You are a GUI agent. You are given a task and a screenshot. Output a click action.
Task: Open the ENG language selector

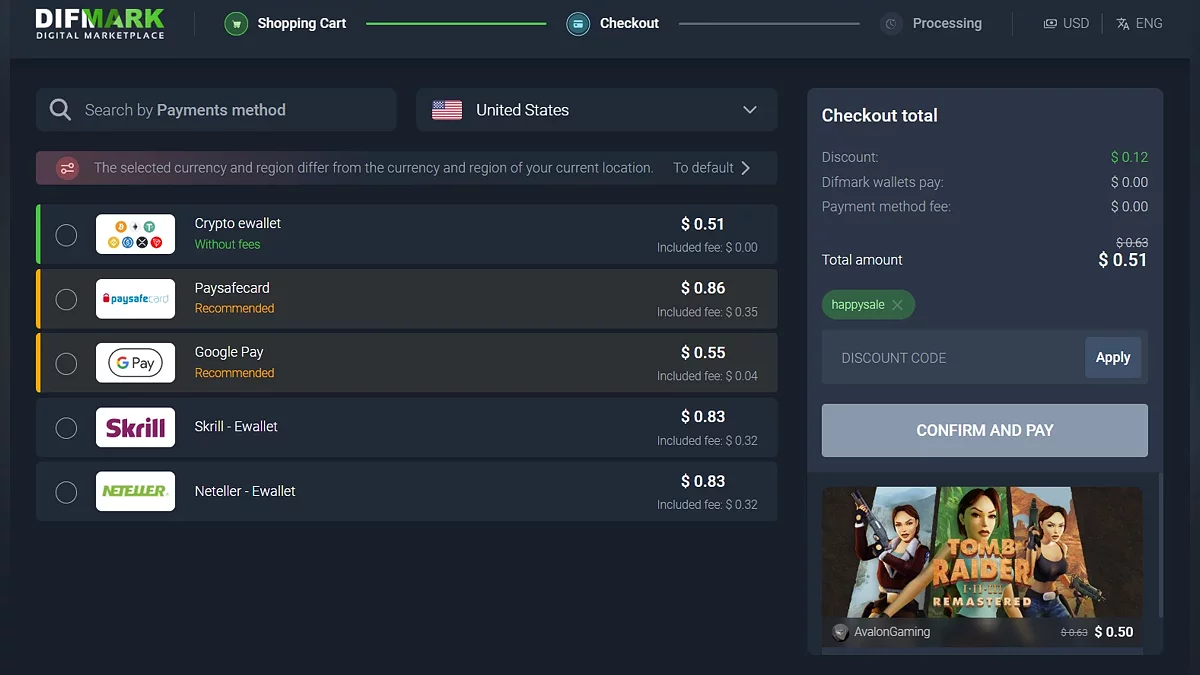pos(1139,23)
